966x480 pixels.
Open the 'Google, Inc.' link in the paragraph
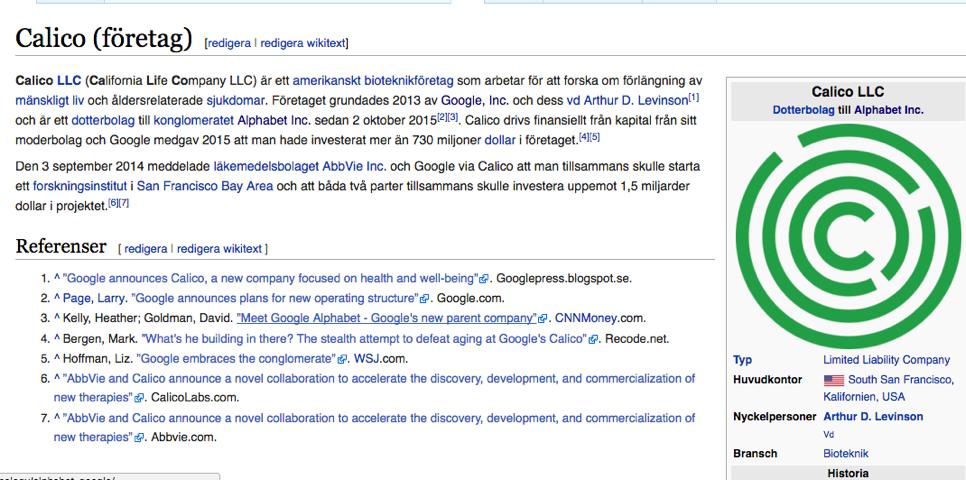coord(474,100)
